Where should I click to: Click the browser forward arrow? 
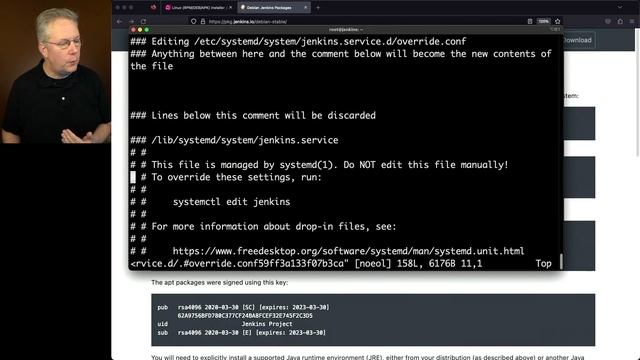coord(131,21)
